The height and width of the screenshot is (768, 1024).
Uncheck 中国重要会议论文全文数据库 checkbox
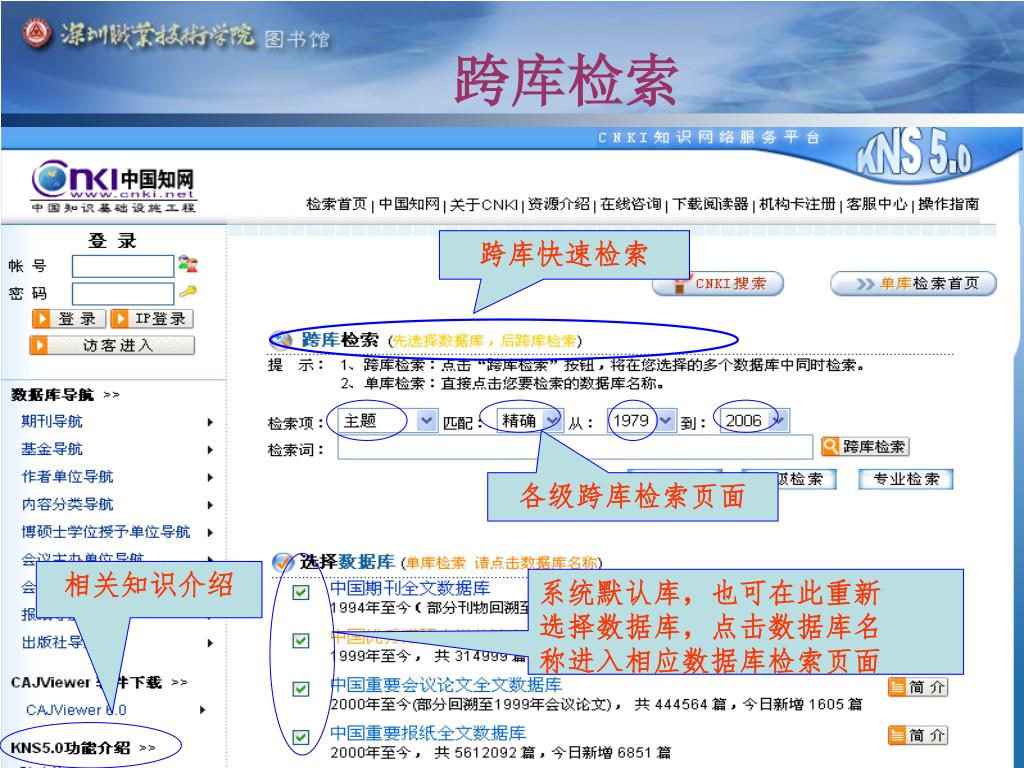point(300,689)
